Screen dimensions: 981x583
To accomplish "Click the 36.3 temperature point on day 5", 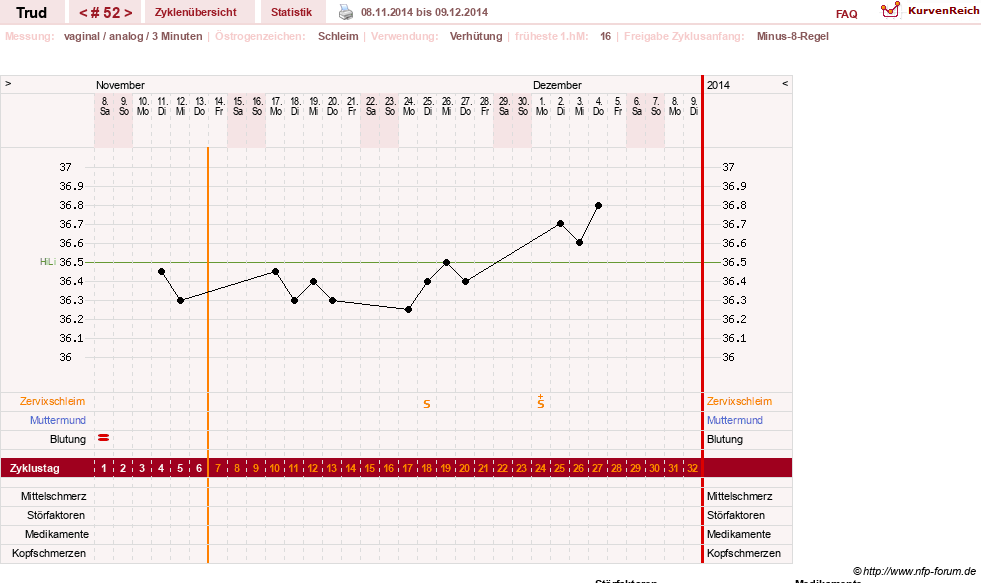I will (x=180, y=300).
